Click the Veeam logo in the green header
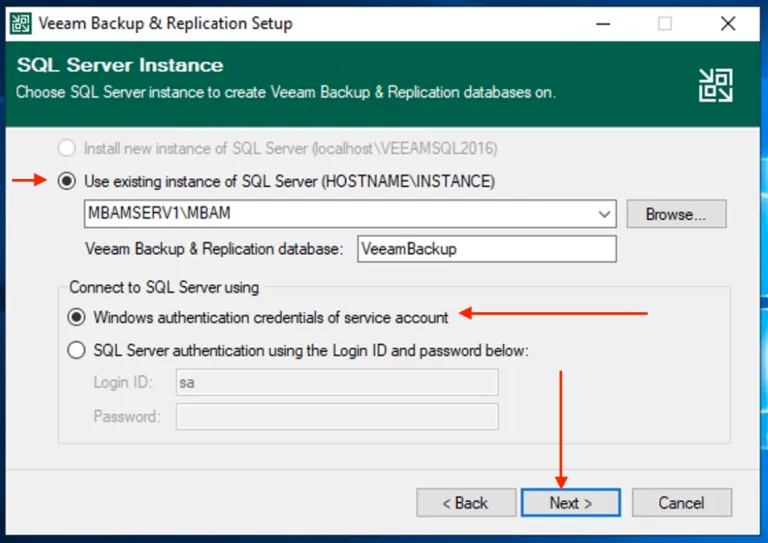 [x=716, y=85]
